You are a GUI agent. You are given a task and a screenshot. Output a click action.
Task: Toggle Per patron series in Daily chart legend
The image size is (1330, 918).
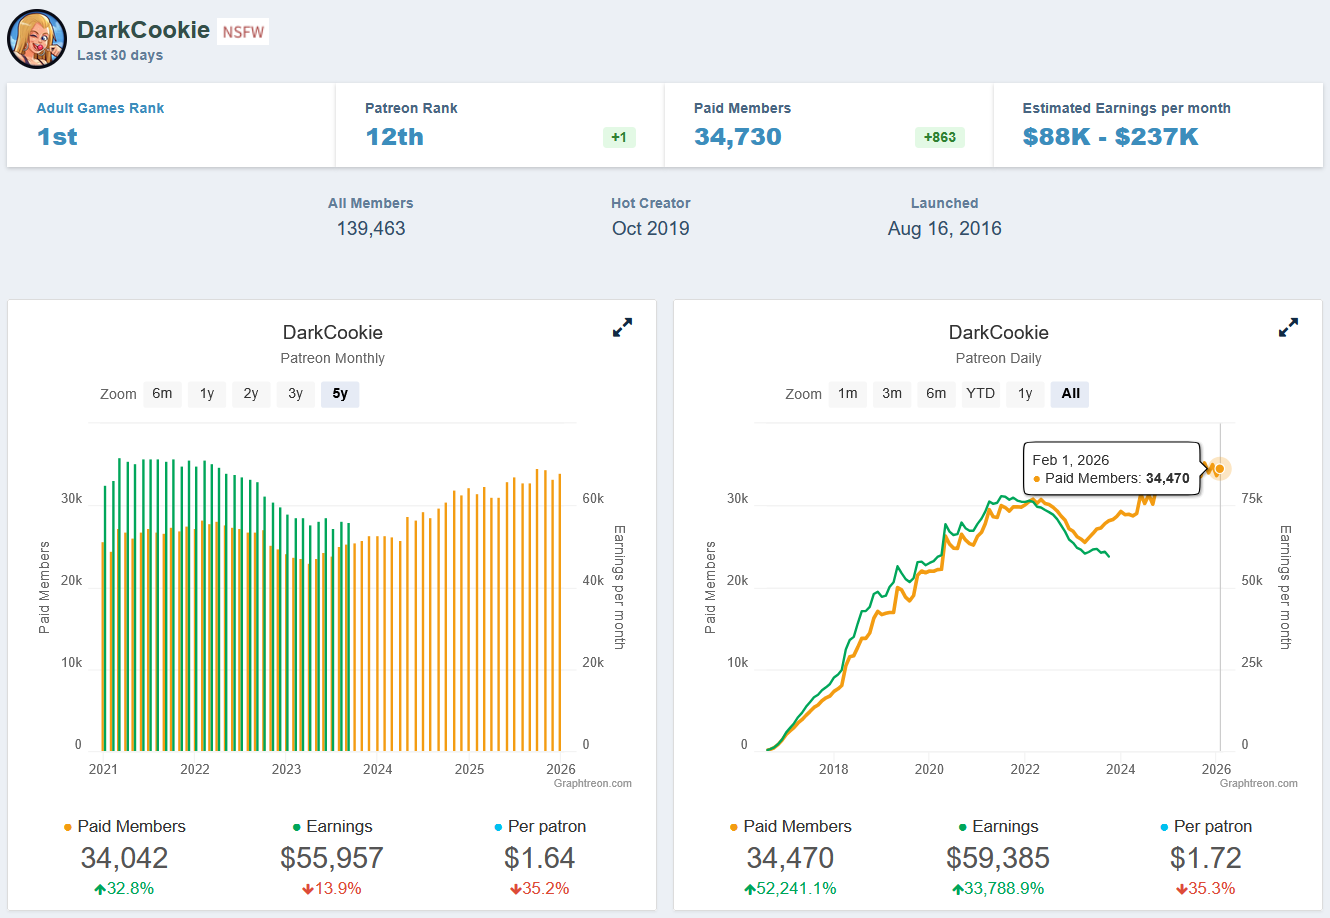pyautogui.click(x=1206, y=826)
